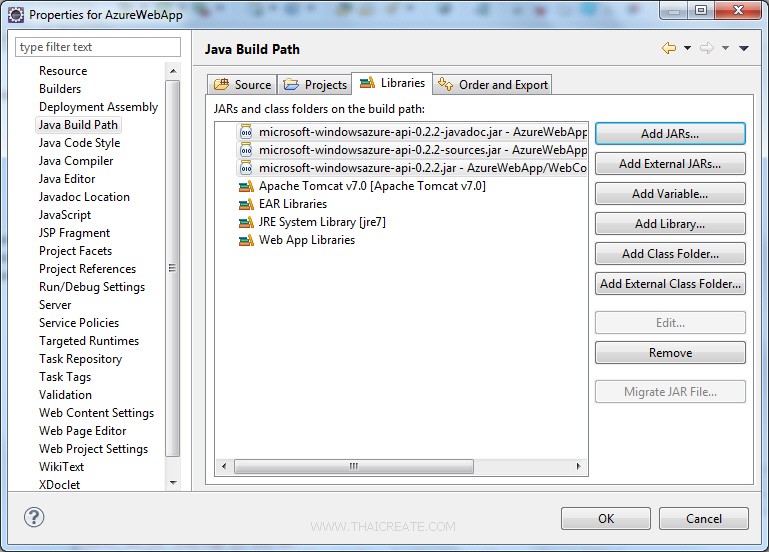Screen dimensions: 769x552
Task: Select Apache Tomcat v7.0 library row
Action: tap(362, 186)
